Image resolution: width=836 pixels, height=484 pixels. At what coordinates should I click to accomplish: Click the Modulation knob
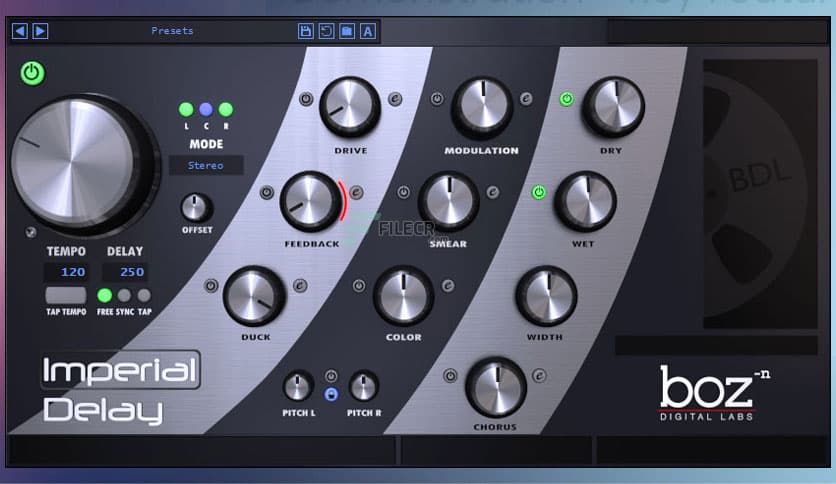482,108
